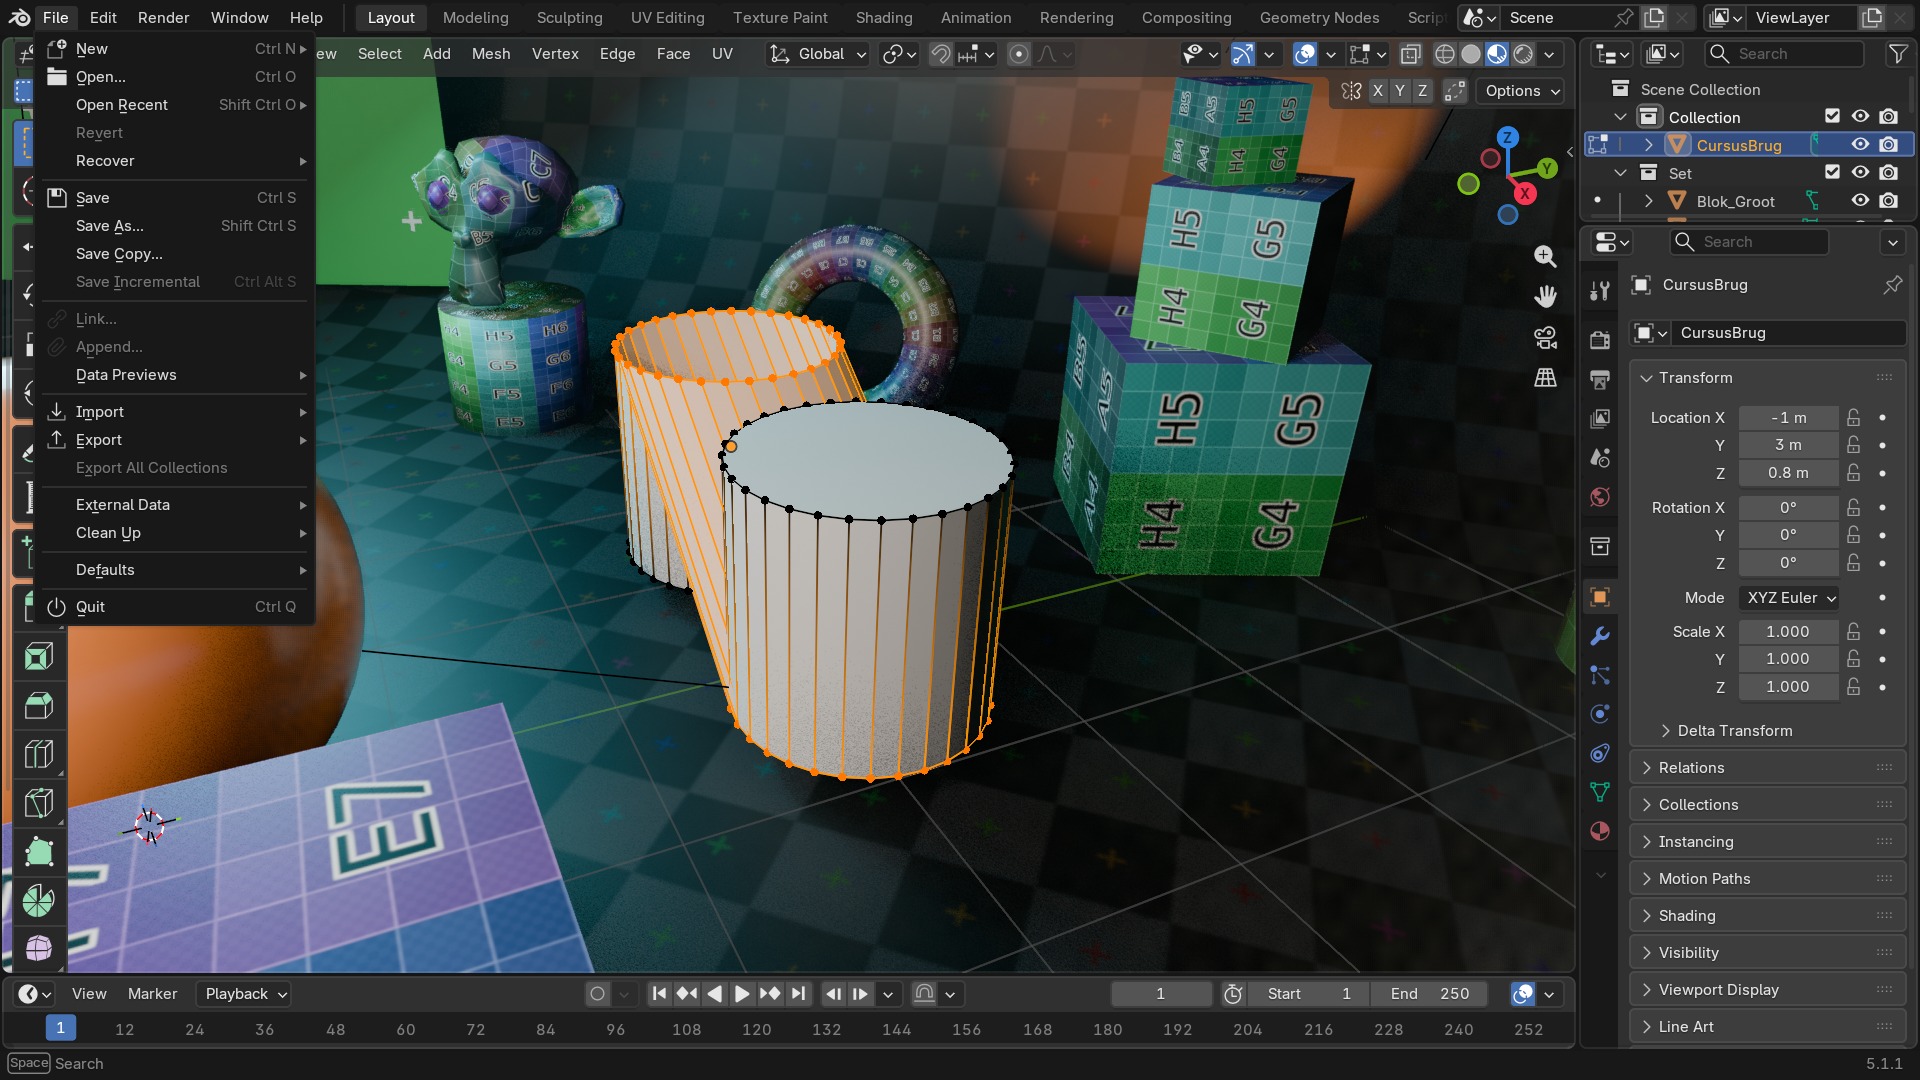The image size is (1920, 1080).
Task: Toggle exclude checkbox for Collection
Action: coord(1832,117)
